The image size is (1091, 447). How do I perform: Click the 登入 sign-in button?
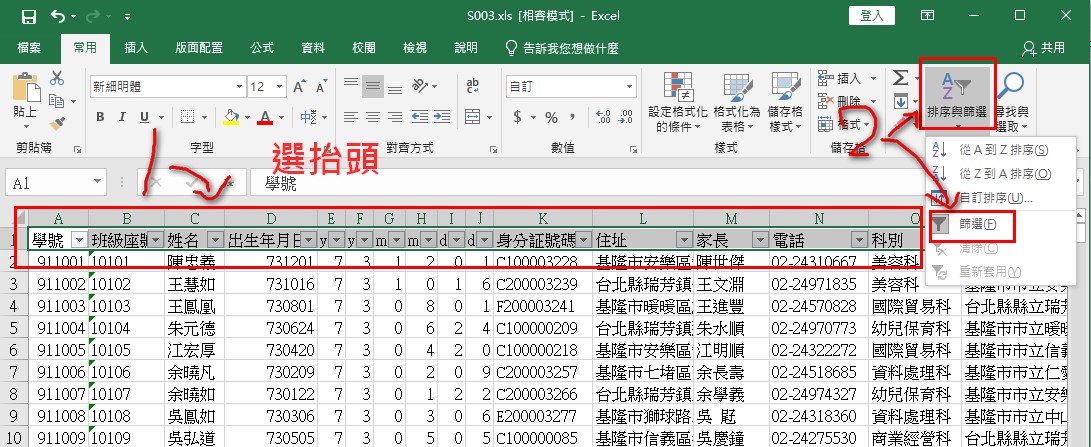(x=872, y=15)
